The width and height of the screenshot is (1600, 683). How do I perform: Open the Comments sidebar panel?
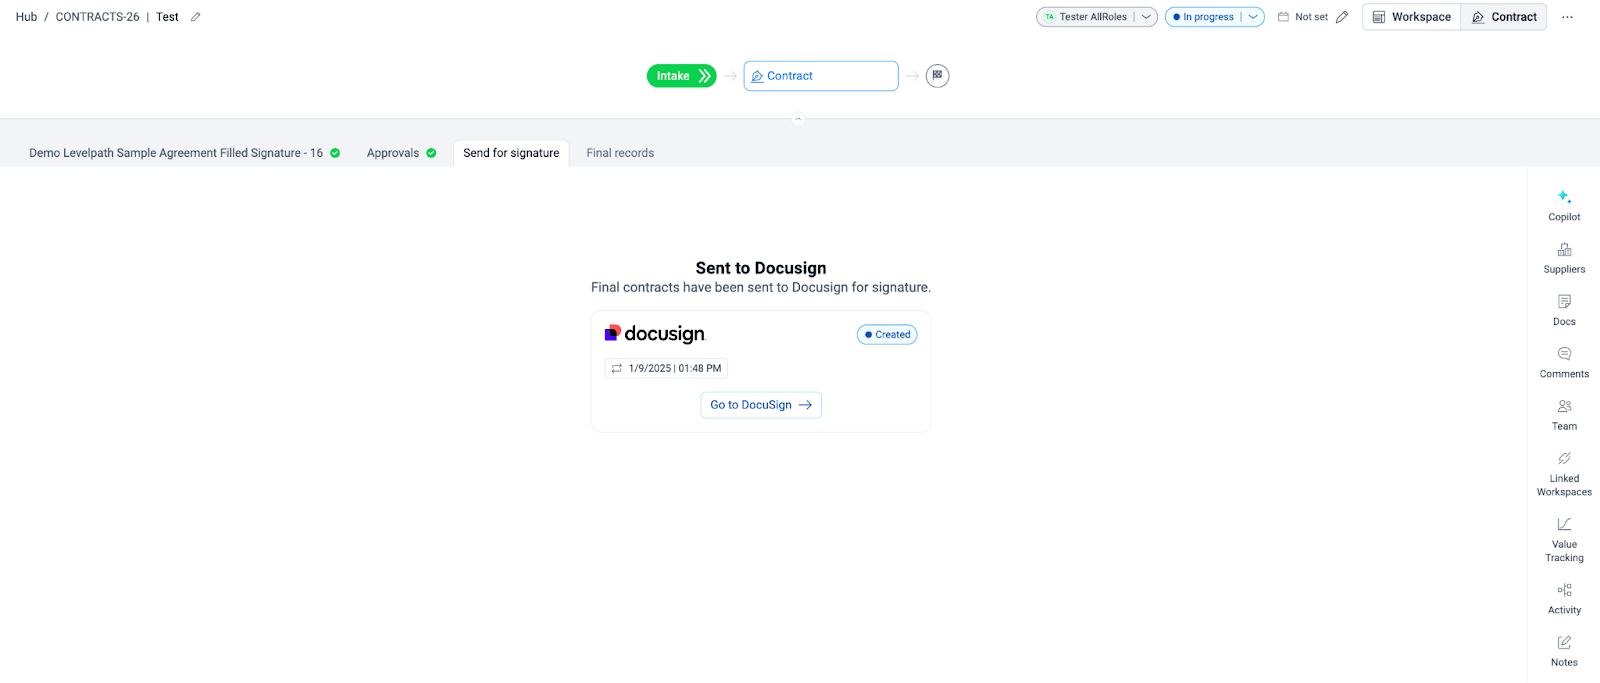(1564, 361)
